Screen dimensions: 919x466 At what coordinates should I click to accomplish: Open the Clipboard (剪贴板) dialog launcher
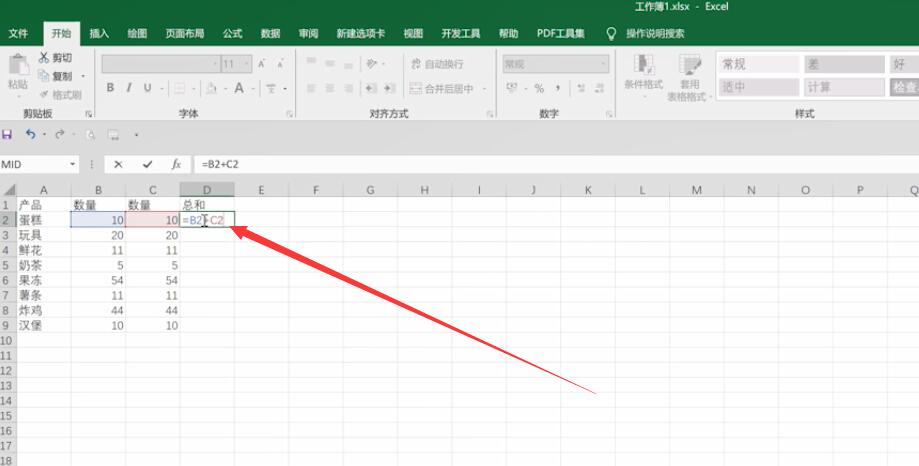89,114
